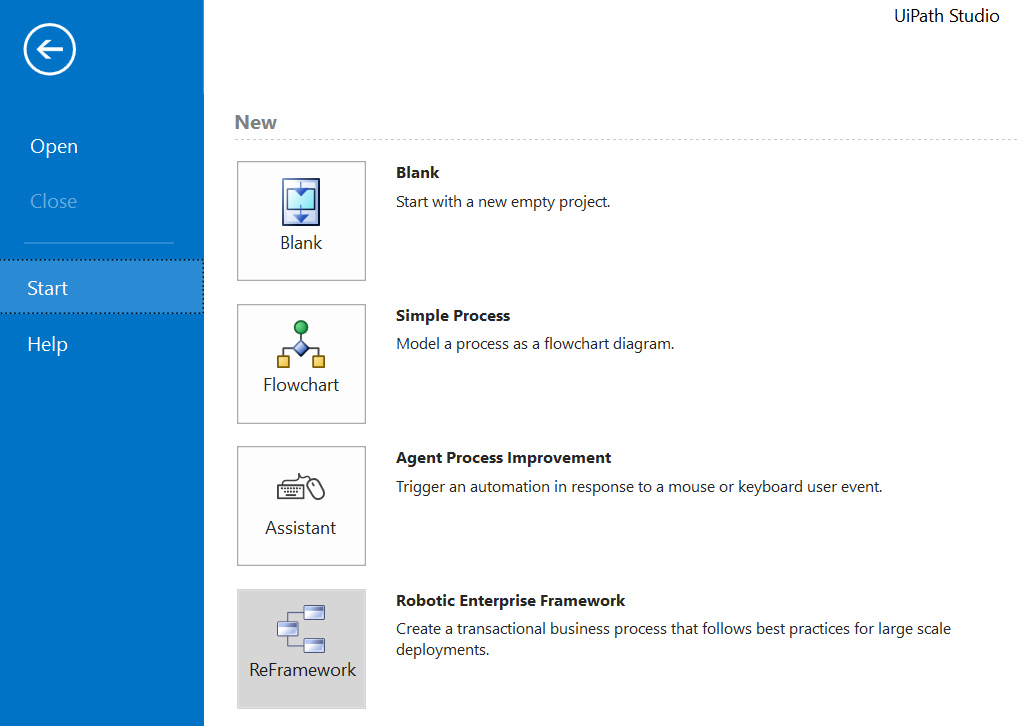Viewport: 1028px width, 726px height.
Task: Click the Simple Process title
Action: point(453,315)
